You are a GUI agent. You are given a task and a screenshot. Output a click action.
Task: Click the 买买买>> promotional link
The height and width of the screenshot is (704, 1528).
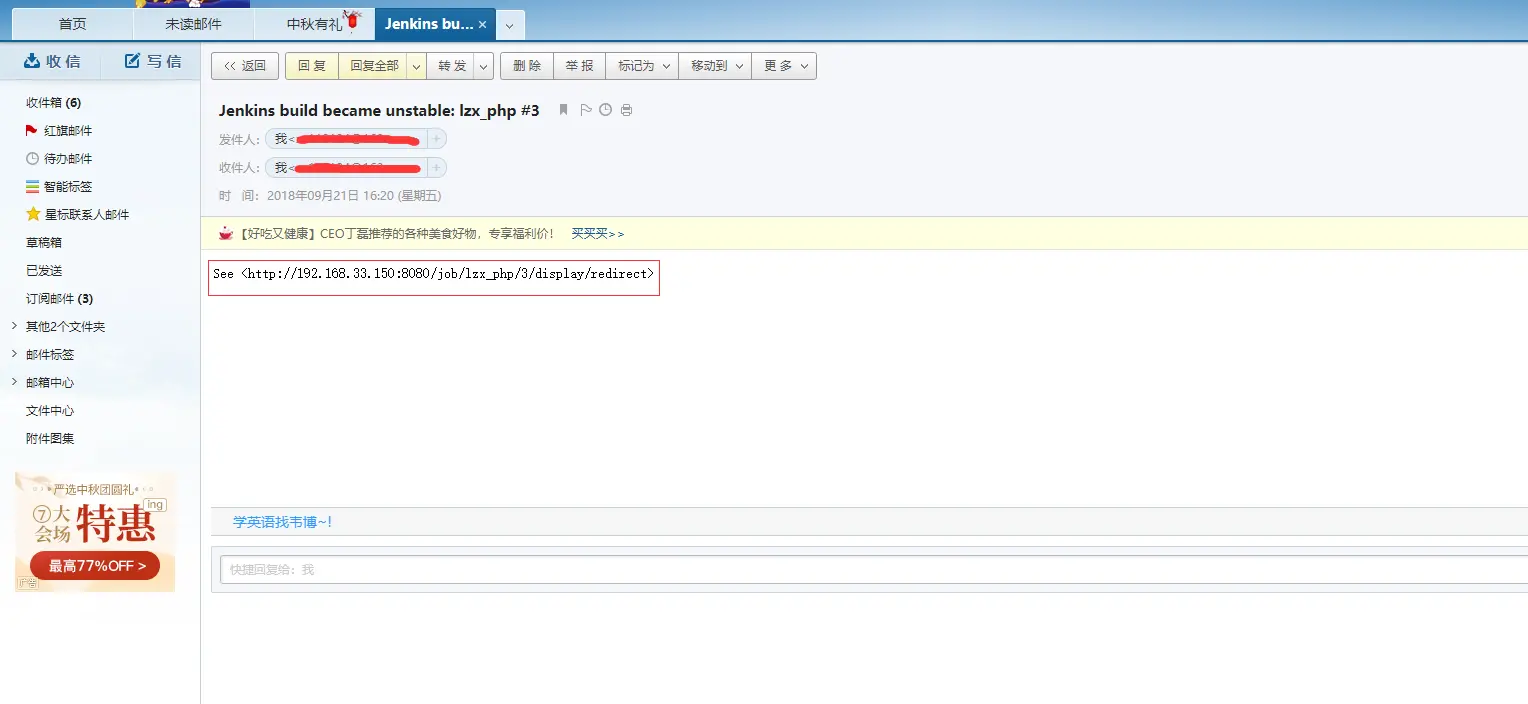tap(598, 233)
